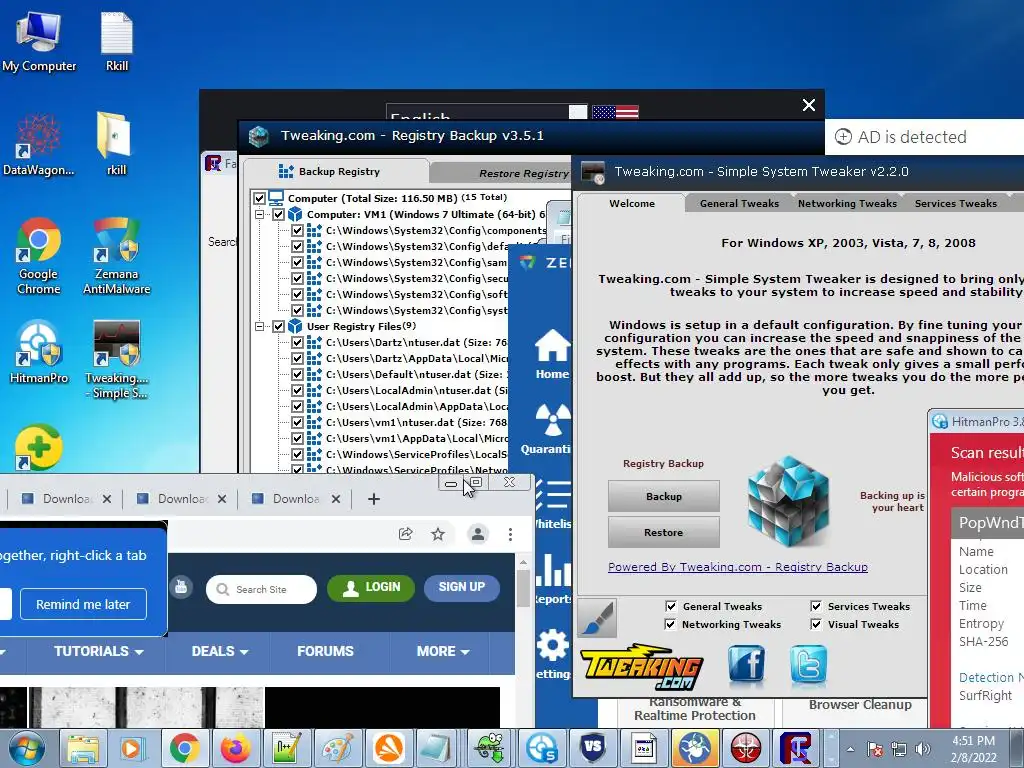
Task: Toggle the User Registry Files checkbox
Action: click(x=278, y=326)
